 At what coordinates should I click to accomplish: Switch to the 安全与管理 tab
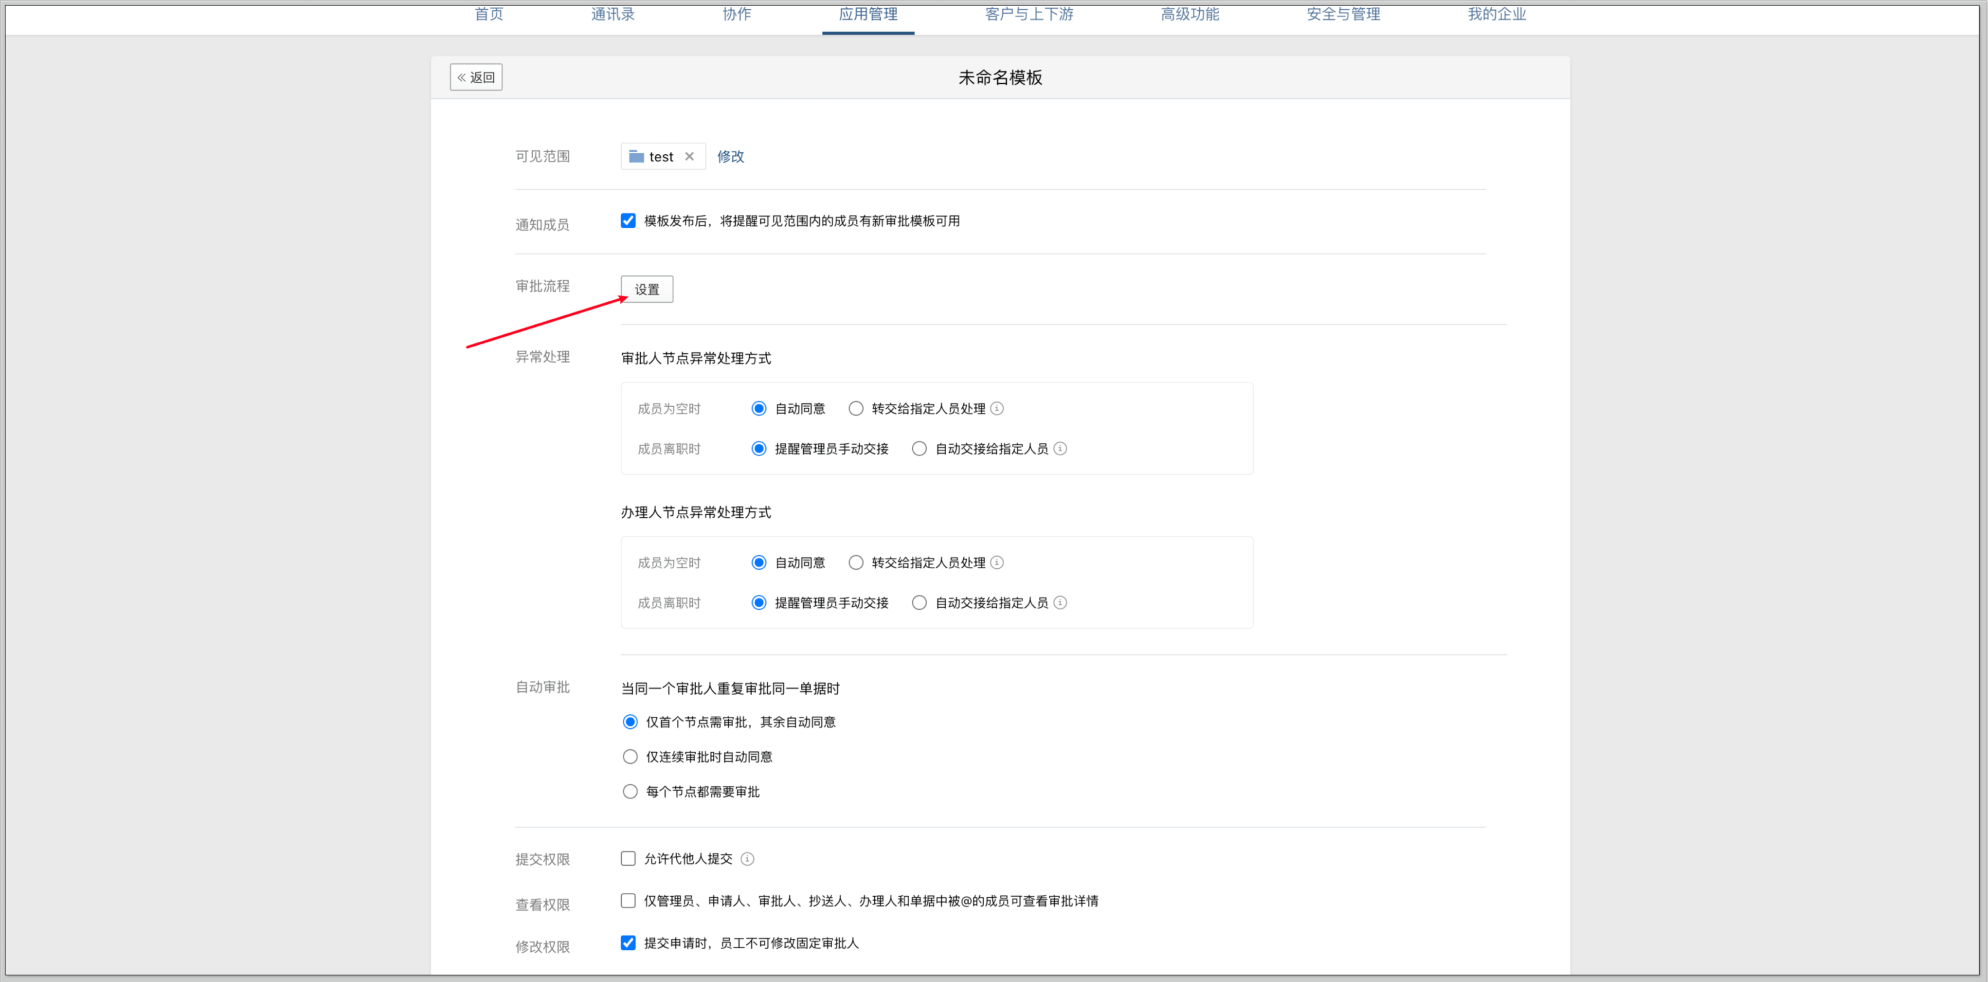click(x=1343, y=14)
